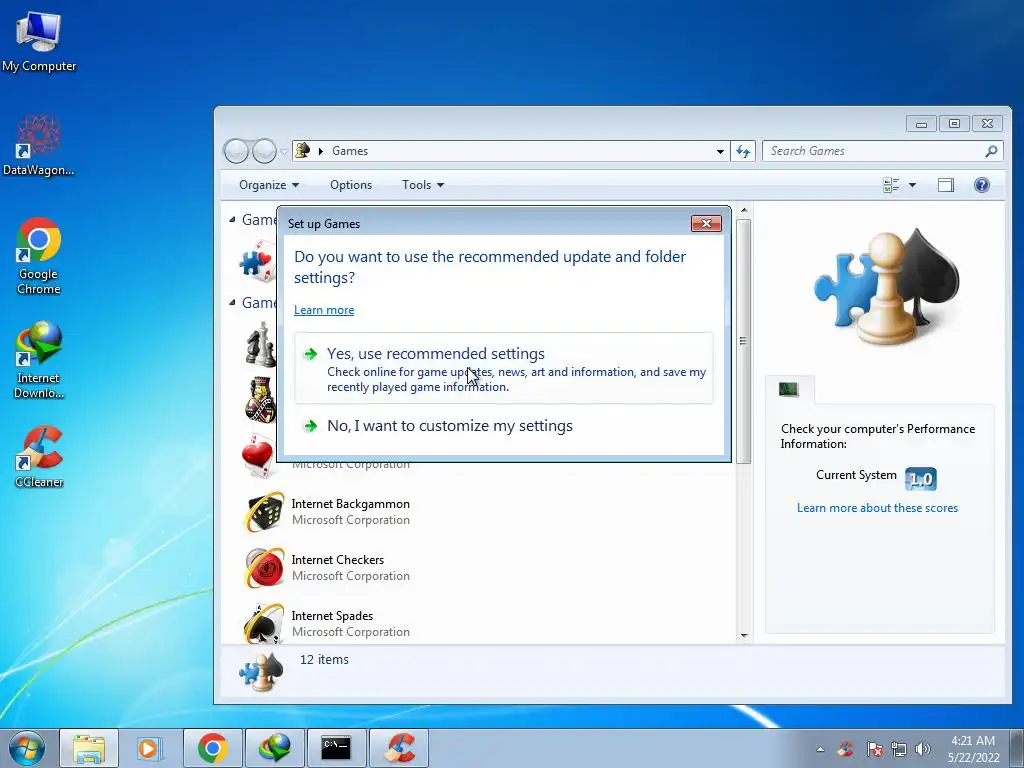Click Games in the address breadcrumb
1024x768 pixels.
pos(349,151)
